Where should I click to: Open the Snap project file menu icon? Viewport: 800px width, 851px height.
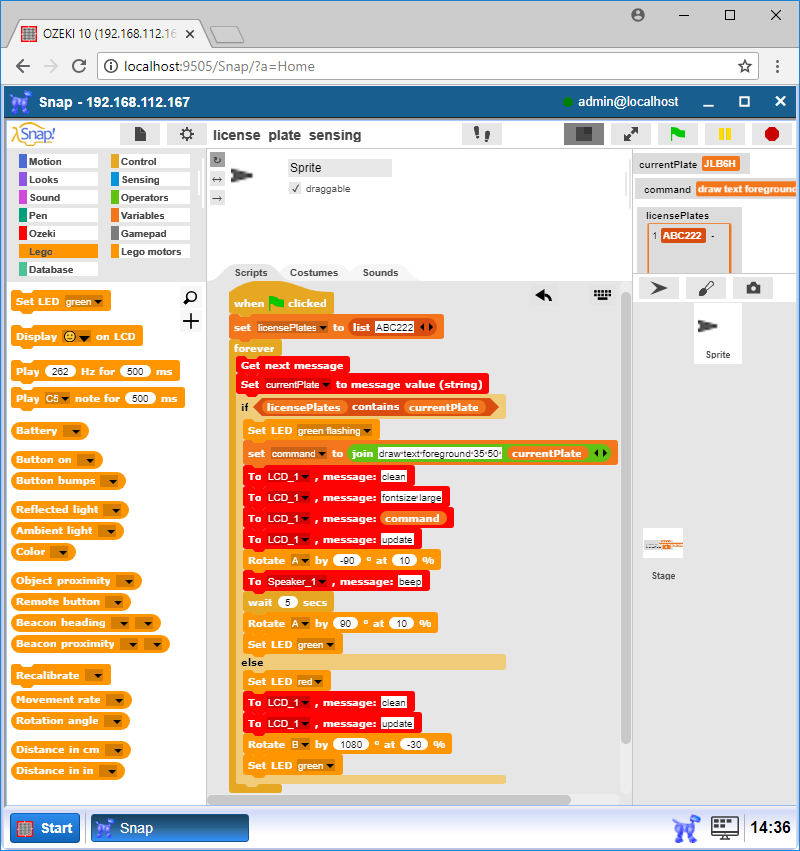(x=140, y=134)
